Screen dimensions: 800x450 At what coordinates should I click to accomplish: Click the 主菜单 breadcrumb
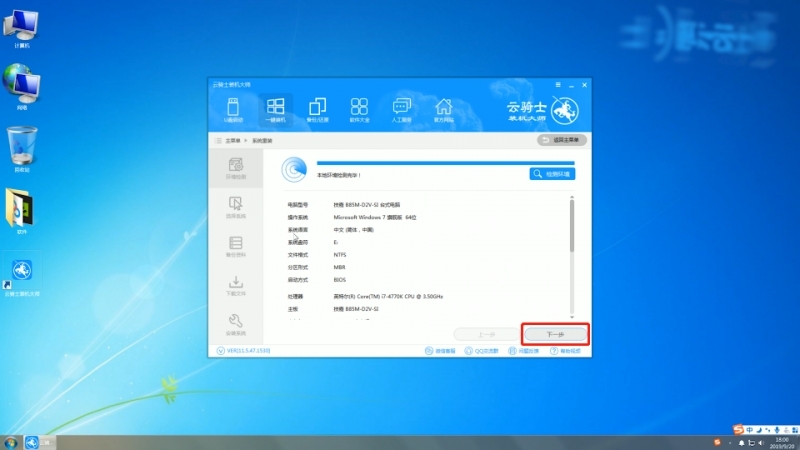coord(233,140)
